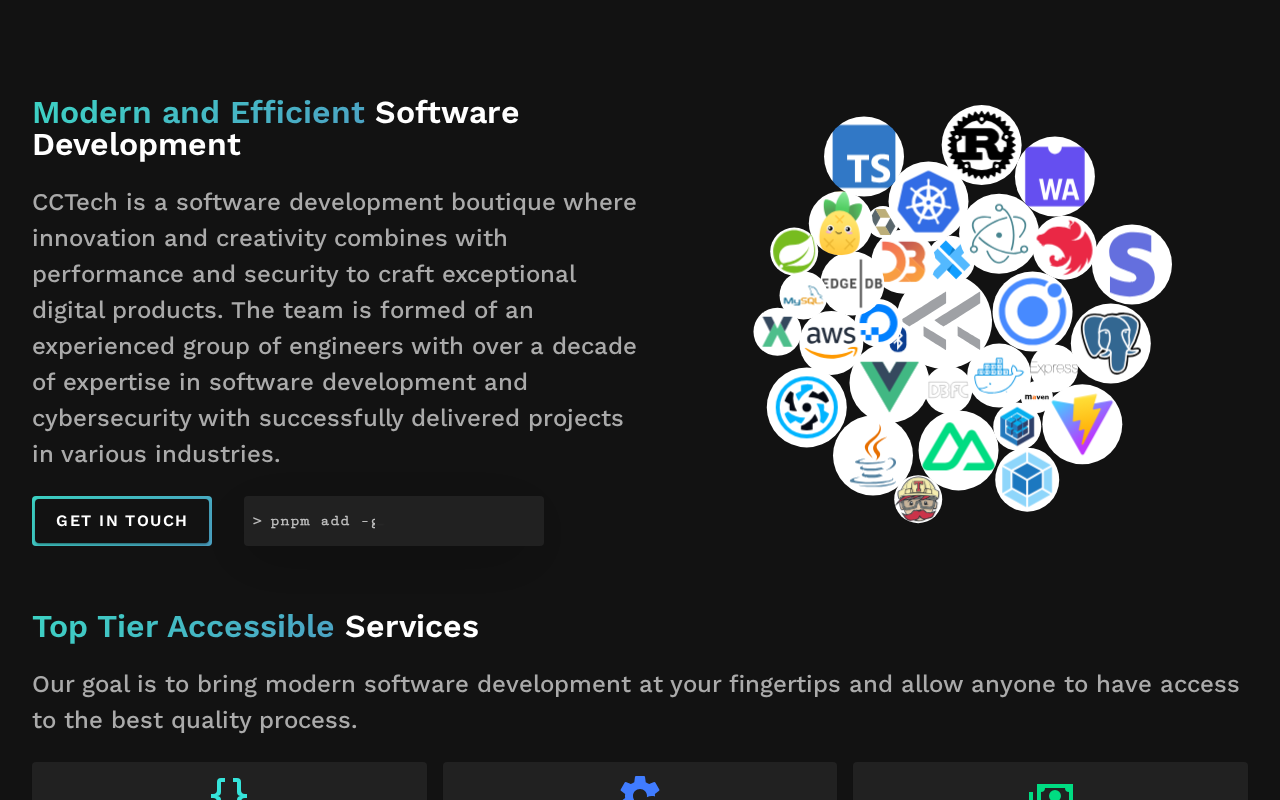The width and height of the screenshot is (1280, 800).
Task: Click the Webpack blue cube logo
Action: (x=1027, y=479)
